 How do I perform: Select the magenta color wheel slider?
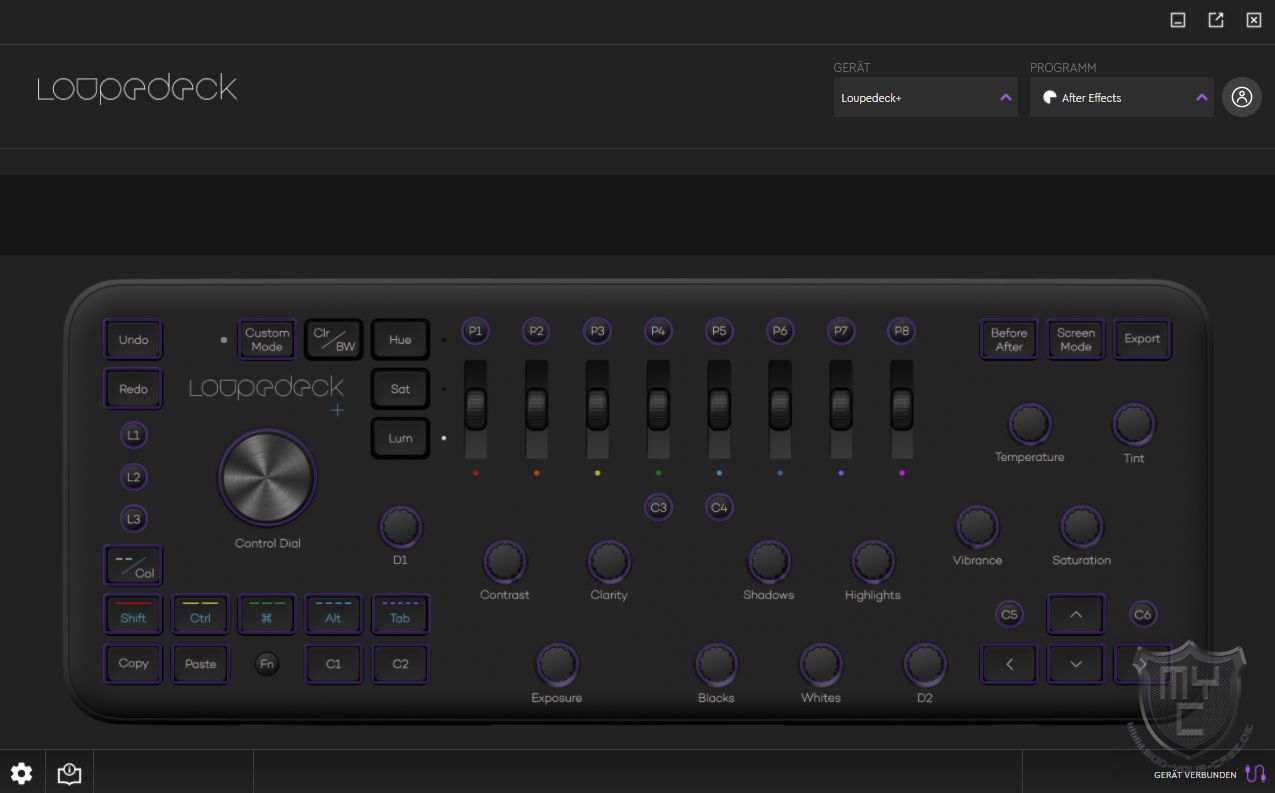[x=902, y=409]
